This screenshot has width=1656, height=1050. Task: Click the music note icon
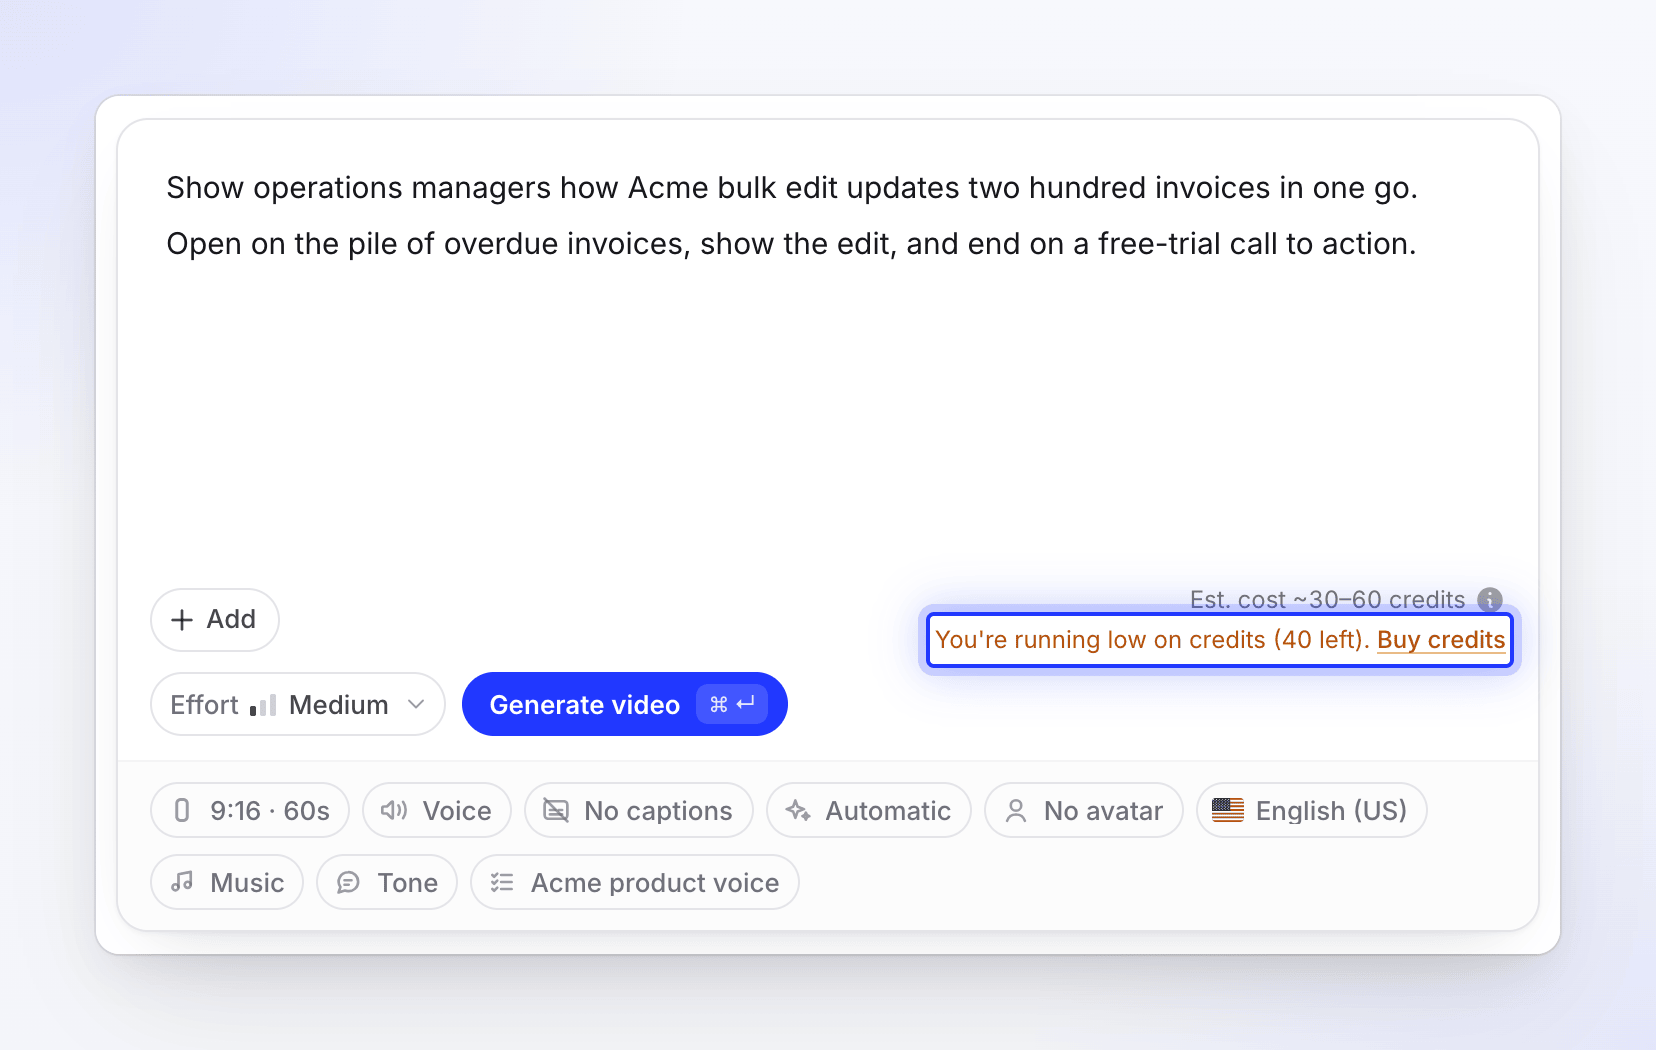pos(182,882)
